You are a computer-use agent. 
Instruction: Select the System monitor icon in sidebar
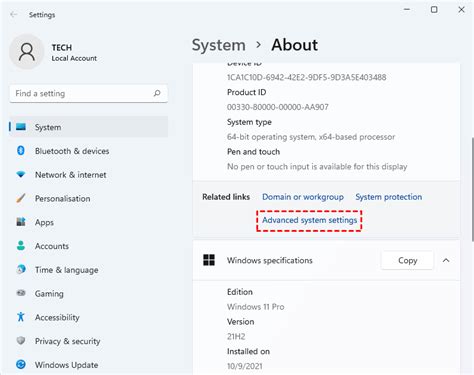21,127
